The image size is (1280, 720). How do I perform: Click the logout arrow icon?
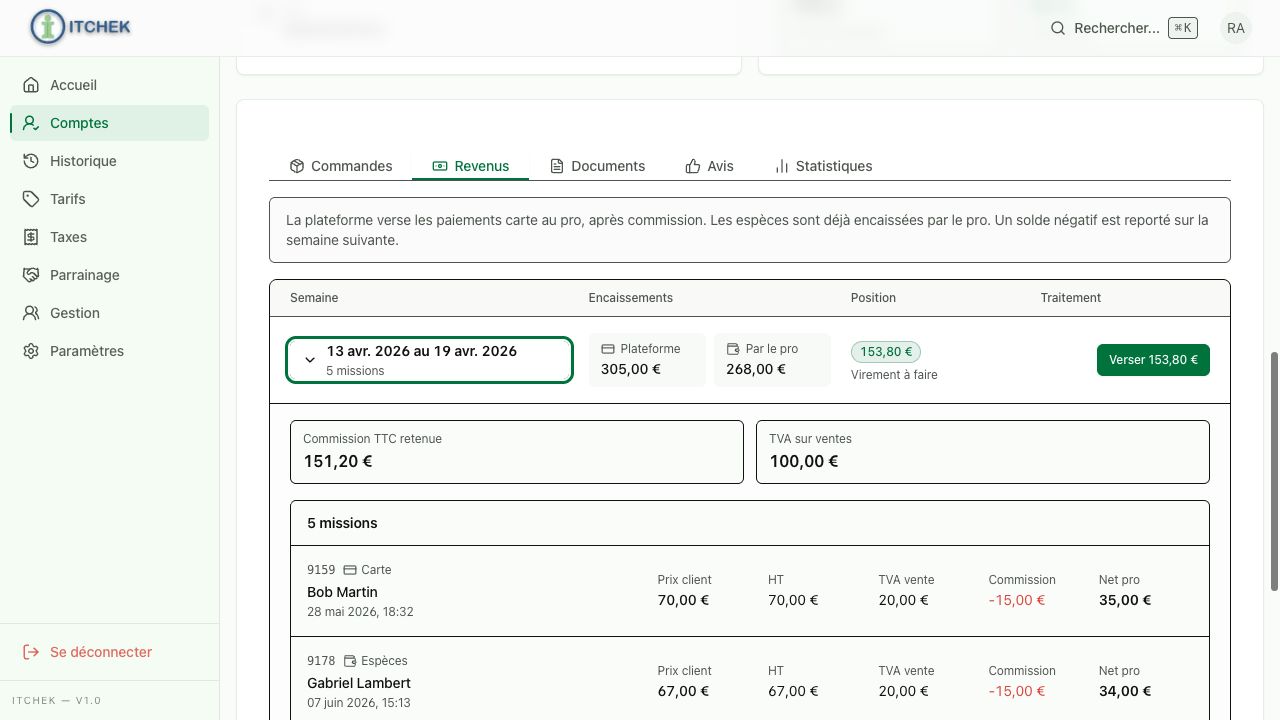point(31,652)
